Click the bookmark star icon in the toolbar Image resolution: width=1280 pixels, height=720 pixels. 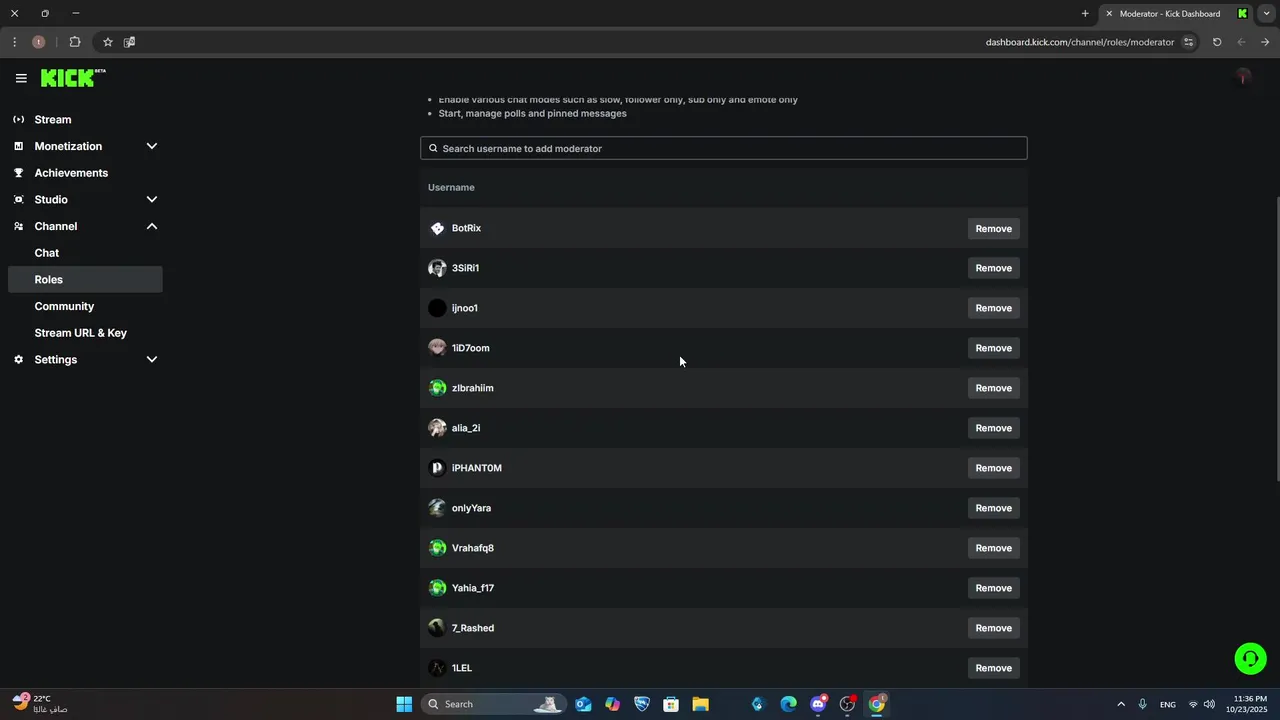(x=108, y=42)
